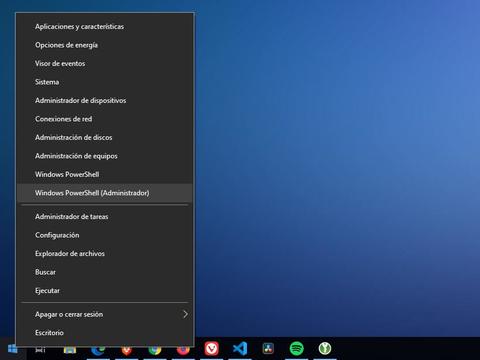
Task: Select Buscar menu entry
Action: [x=105, y=272]
